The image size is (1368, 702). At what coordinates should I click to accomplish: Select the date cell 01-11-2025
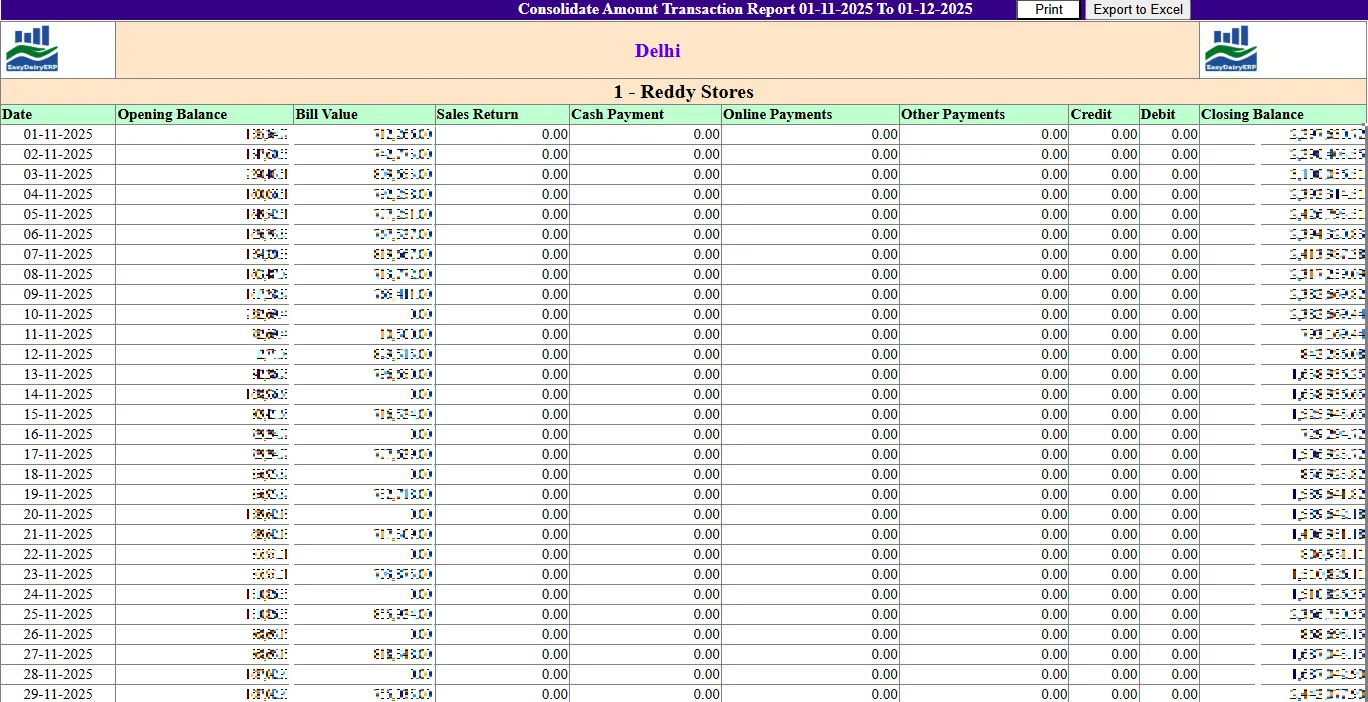click(x=58, y=134)
